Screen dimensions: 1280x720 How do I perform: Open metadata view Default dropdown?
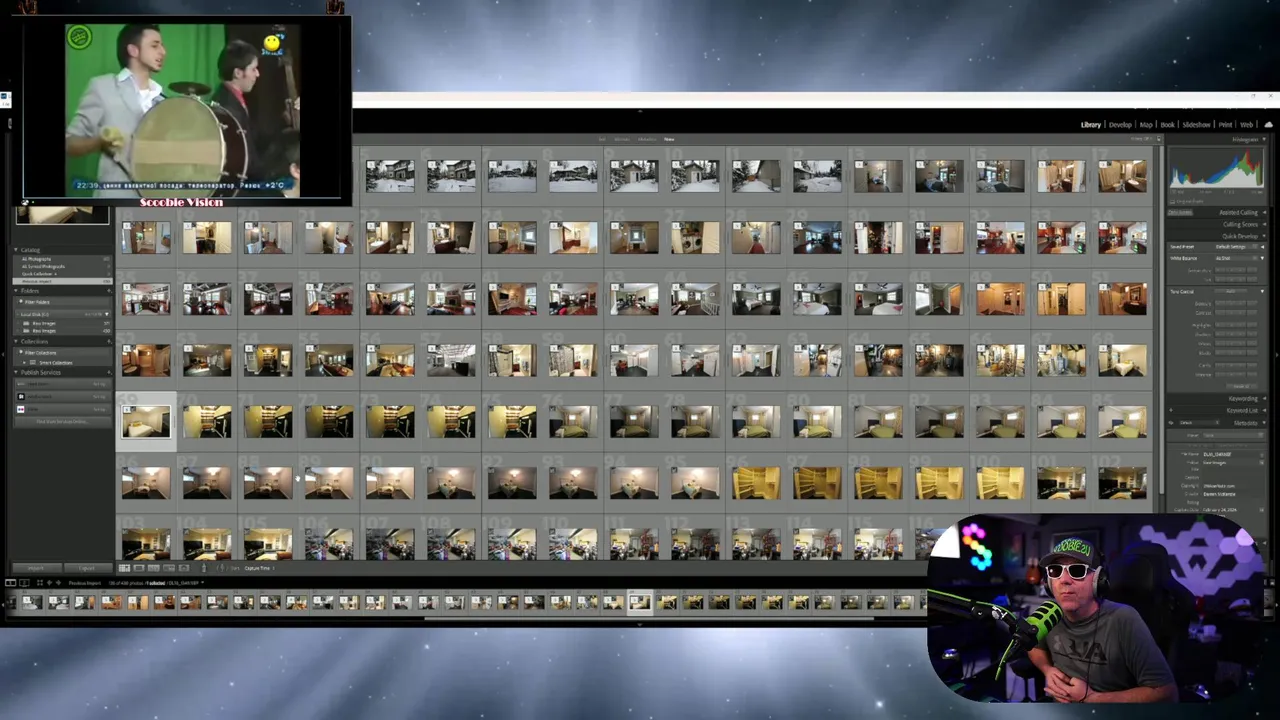coord(1198,423)
